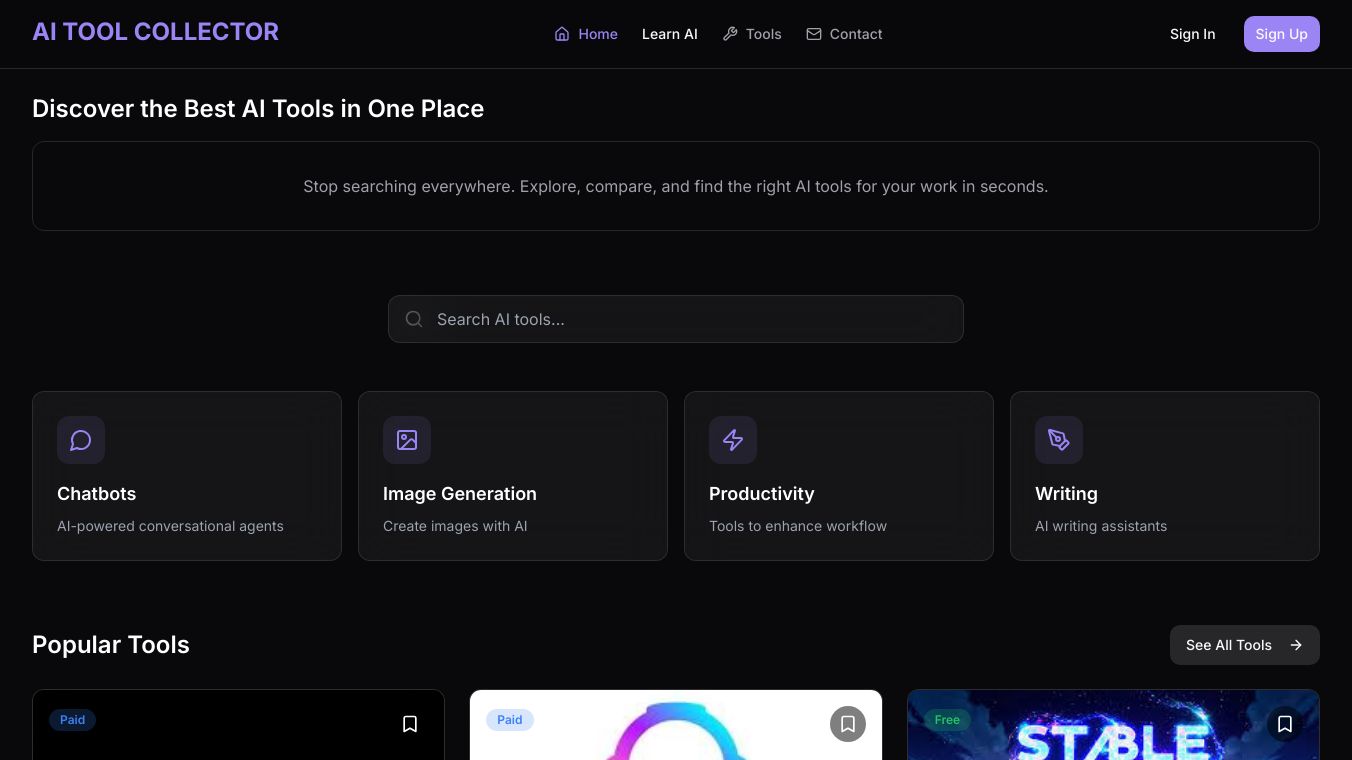
Task: Click the Home house icon in navbar
Action: 562,34
